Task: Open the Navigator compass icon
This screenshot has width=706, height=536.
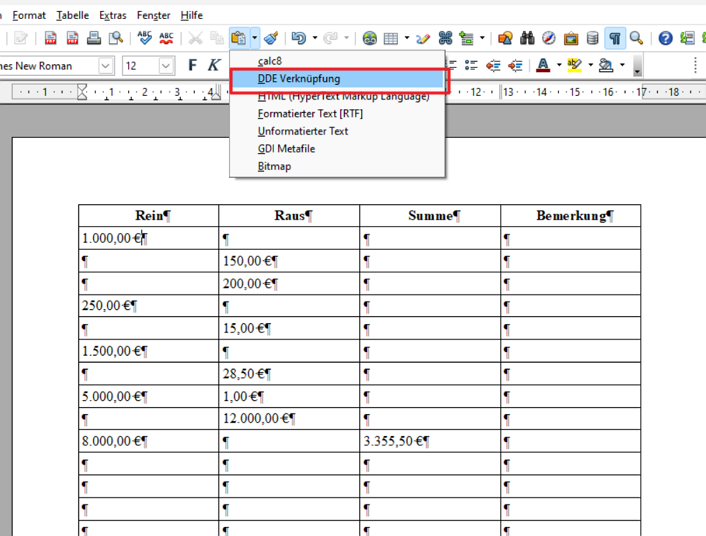Action: tap(549, 38)
